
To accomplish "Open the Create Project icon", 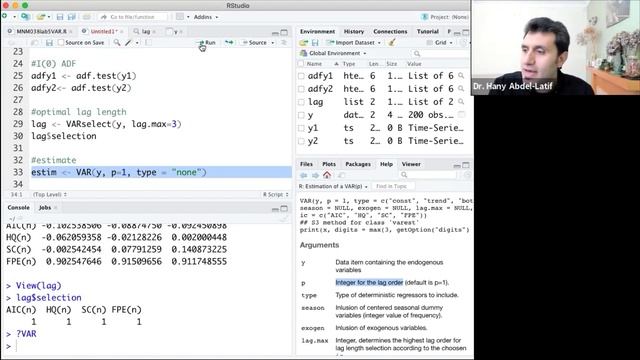I will pos(25,17).
